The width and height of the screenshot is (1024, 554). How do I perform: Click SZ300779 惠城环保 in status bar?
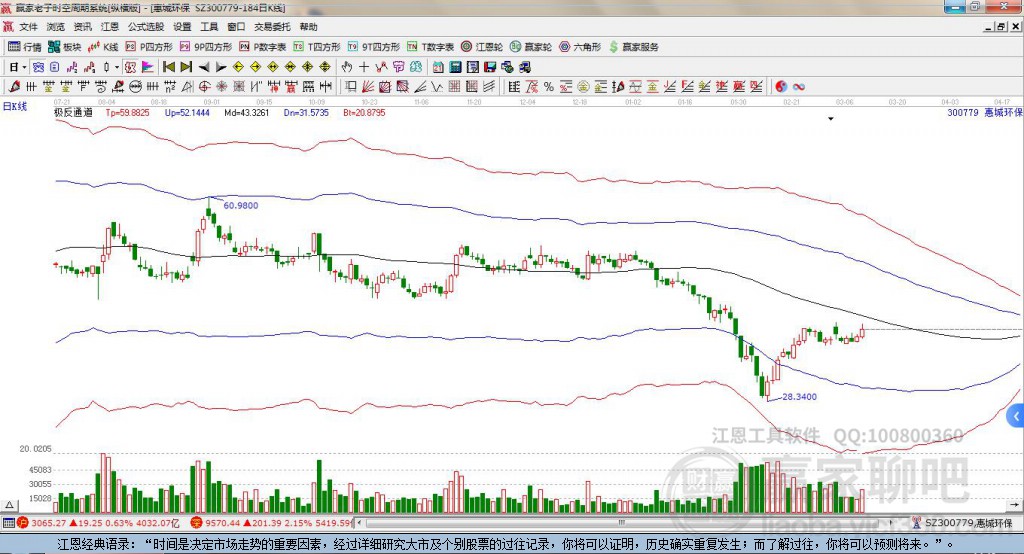point(968,523)
